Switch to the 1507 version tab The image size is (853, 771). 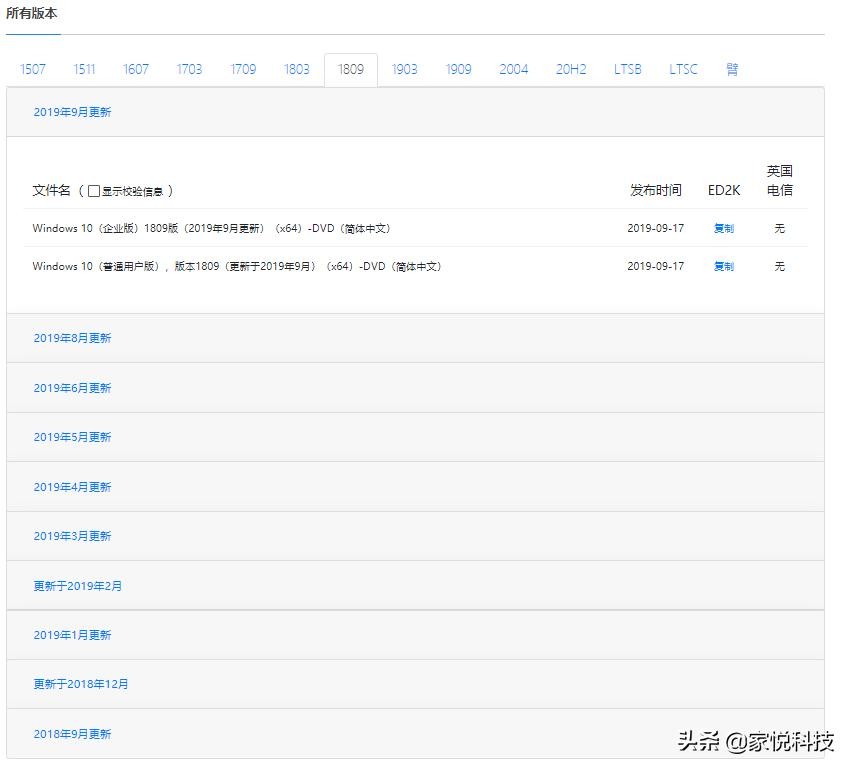pyautogui.click(x=33, y=69)
